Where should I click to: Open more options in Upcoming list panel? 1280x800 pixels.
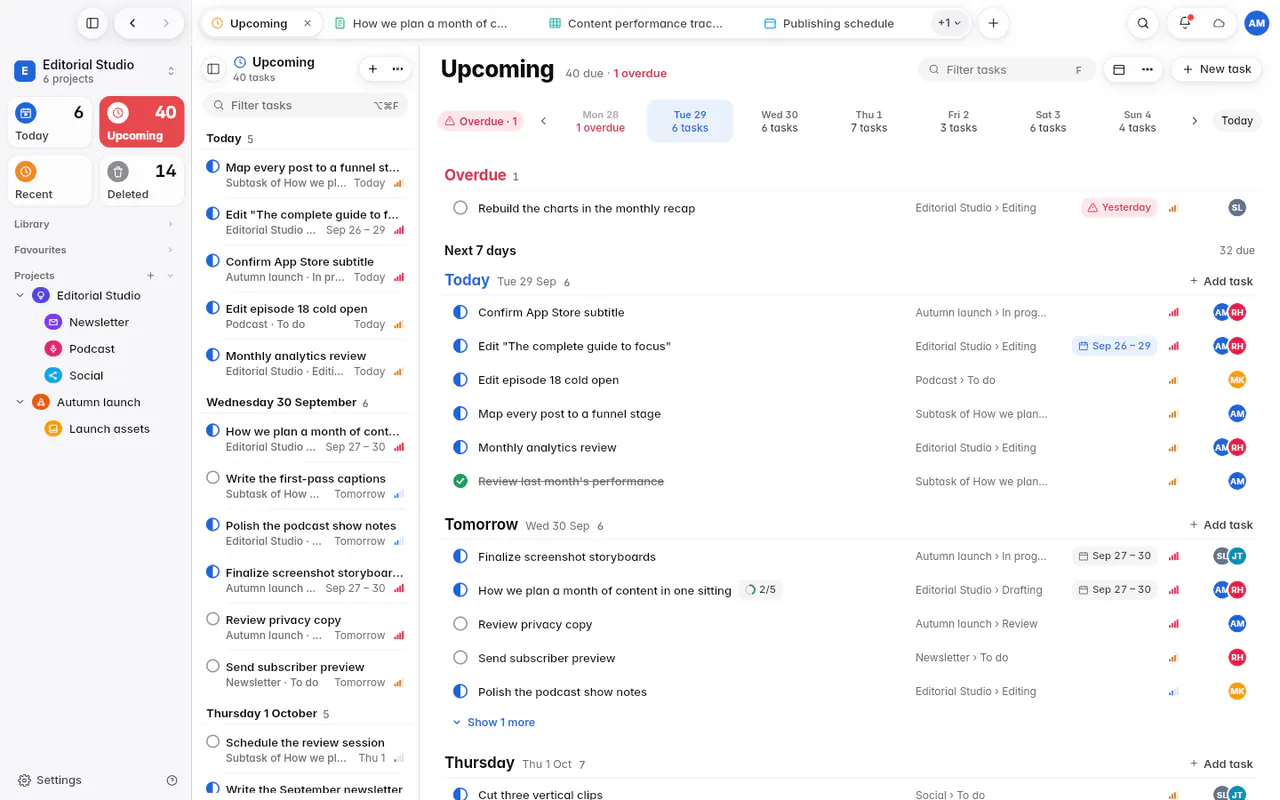398,69
